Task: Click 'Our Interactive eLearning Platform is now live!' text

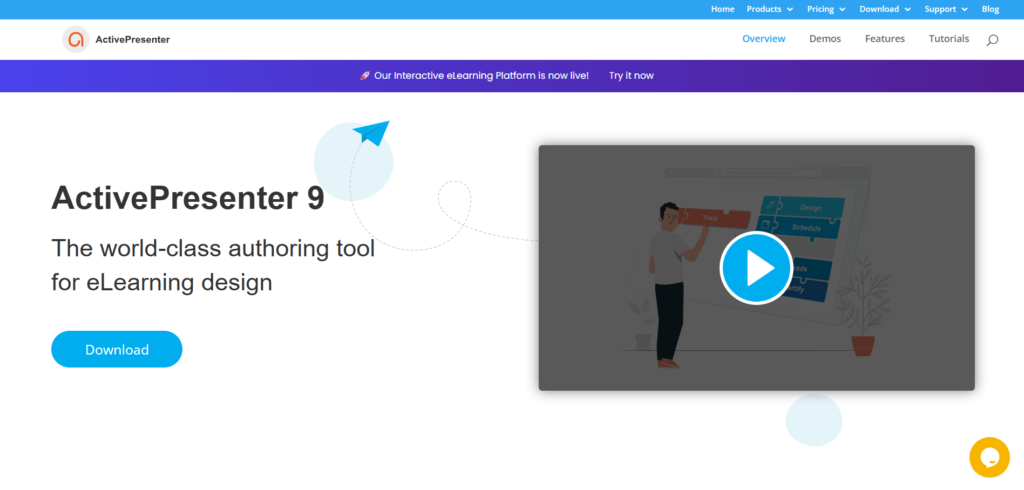Action: point(481,76)
